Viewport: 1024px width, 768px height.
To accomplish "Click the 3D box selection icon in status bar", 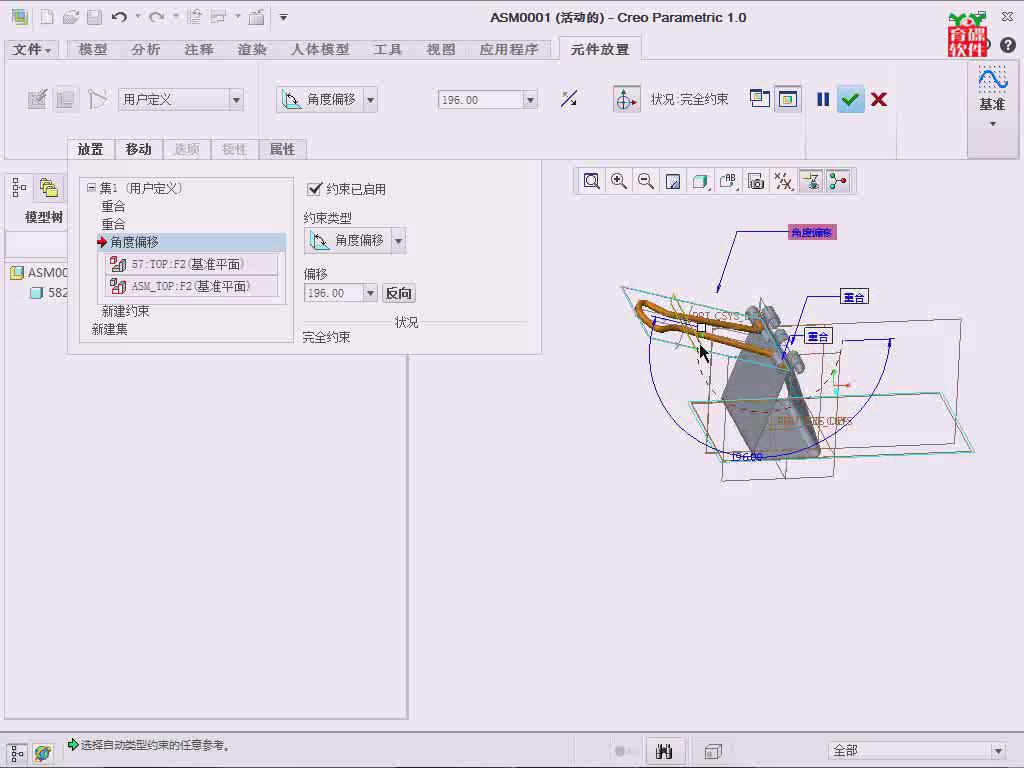I will pos(713,752).
